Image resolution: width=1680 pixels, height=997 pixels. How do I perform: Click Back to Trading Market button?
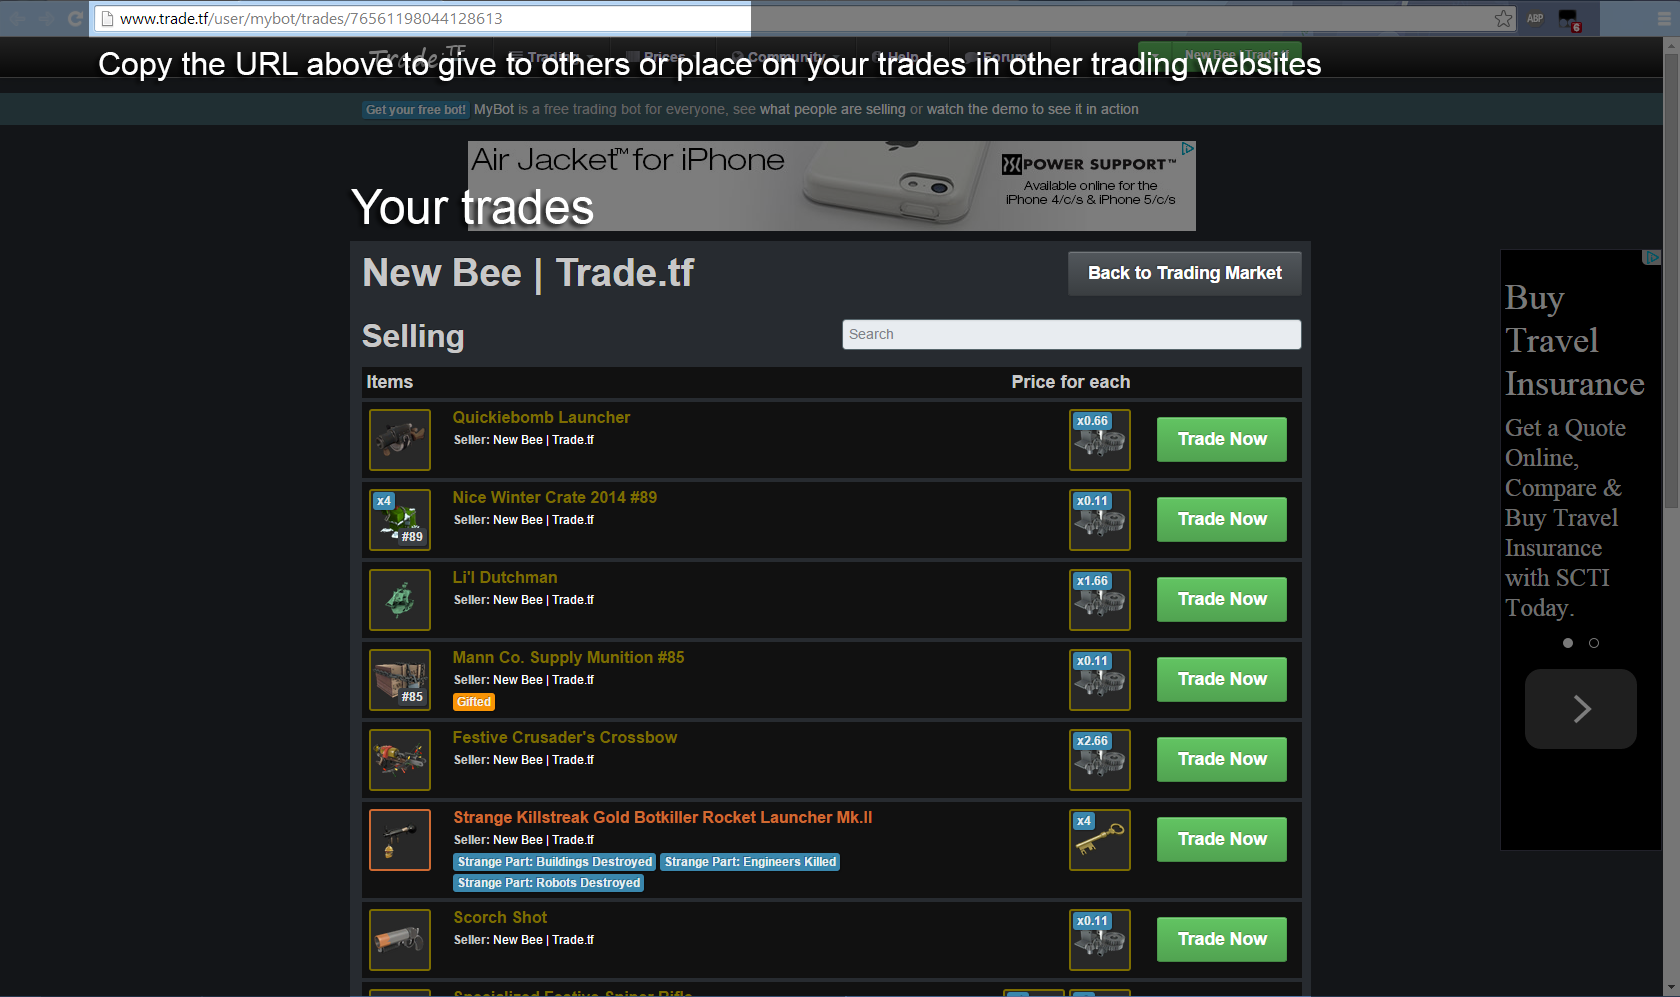(x=1185, y=273)
